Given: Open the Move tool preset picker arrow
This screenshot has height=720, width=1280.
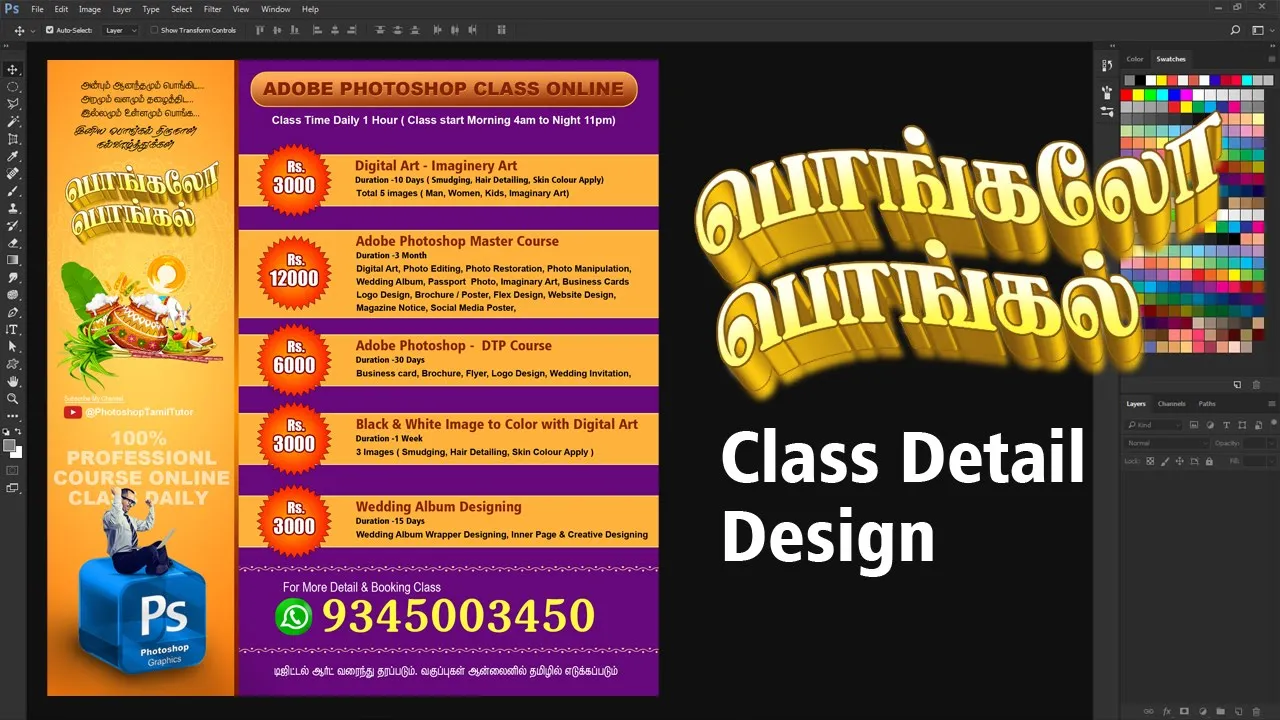Looking at the screenshot, I should click(33, 30).
